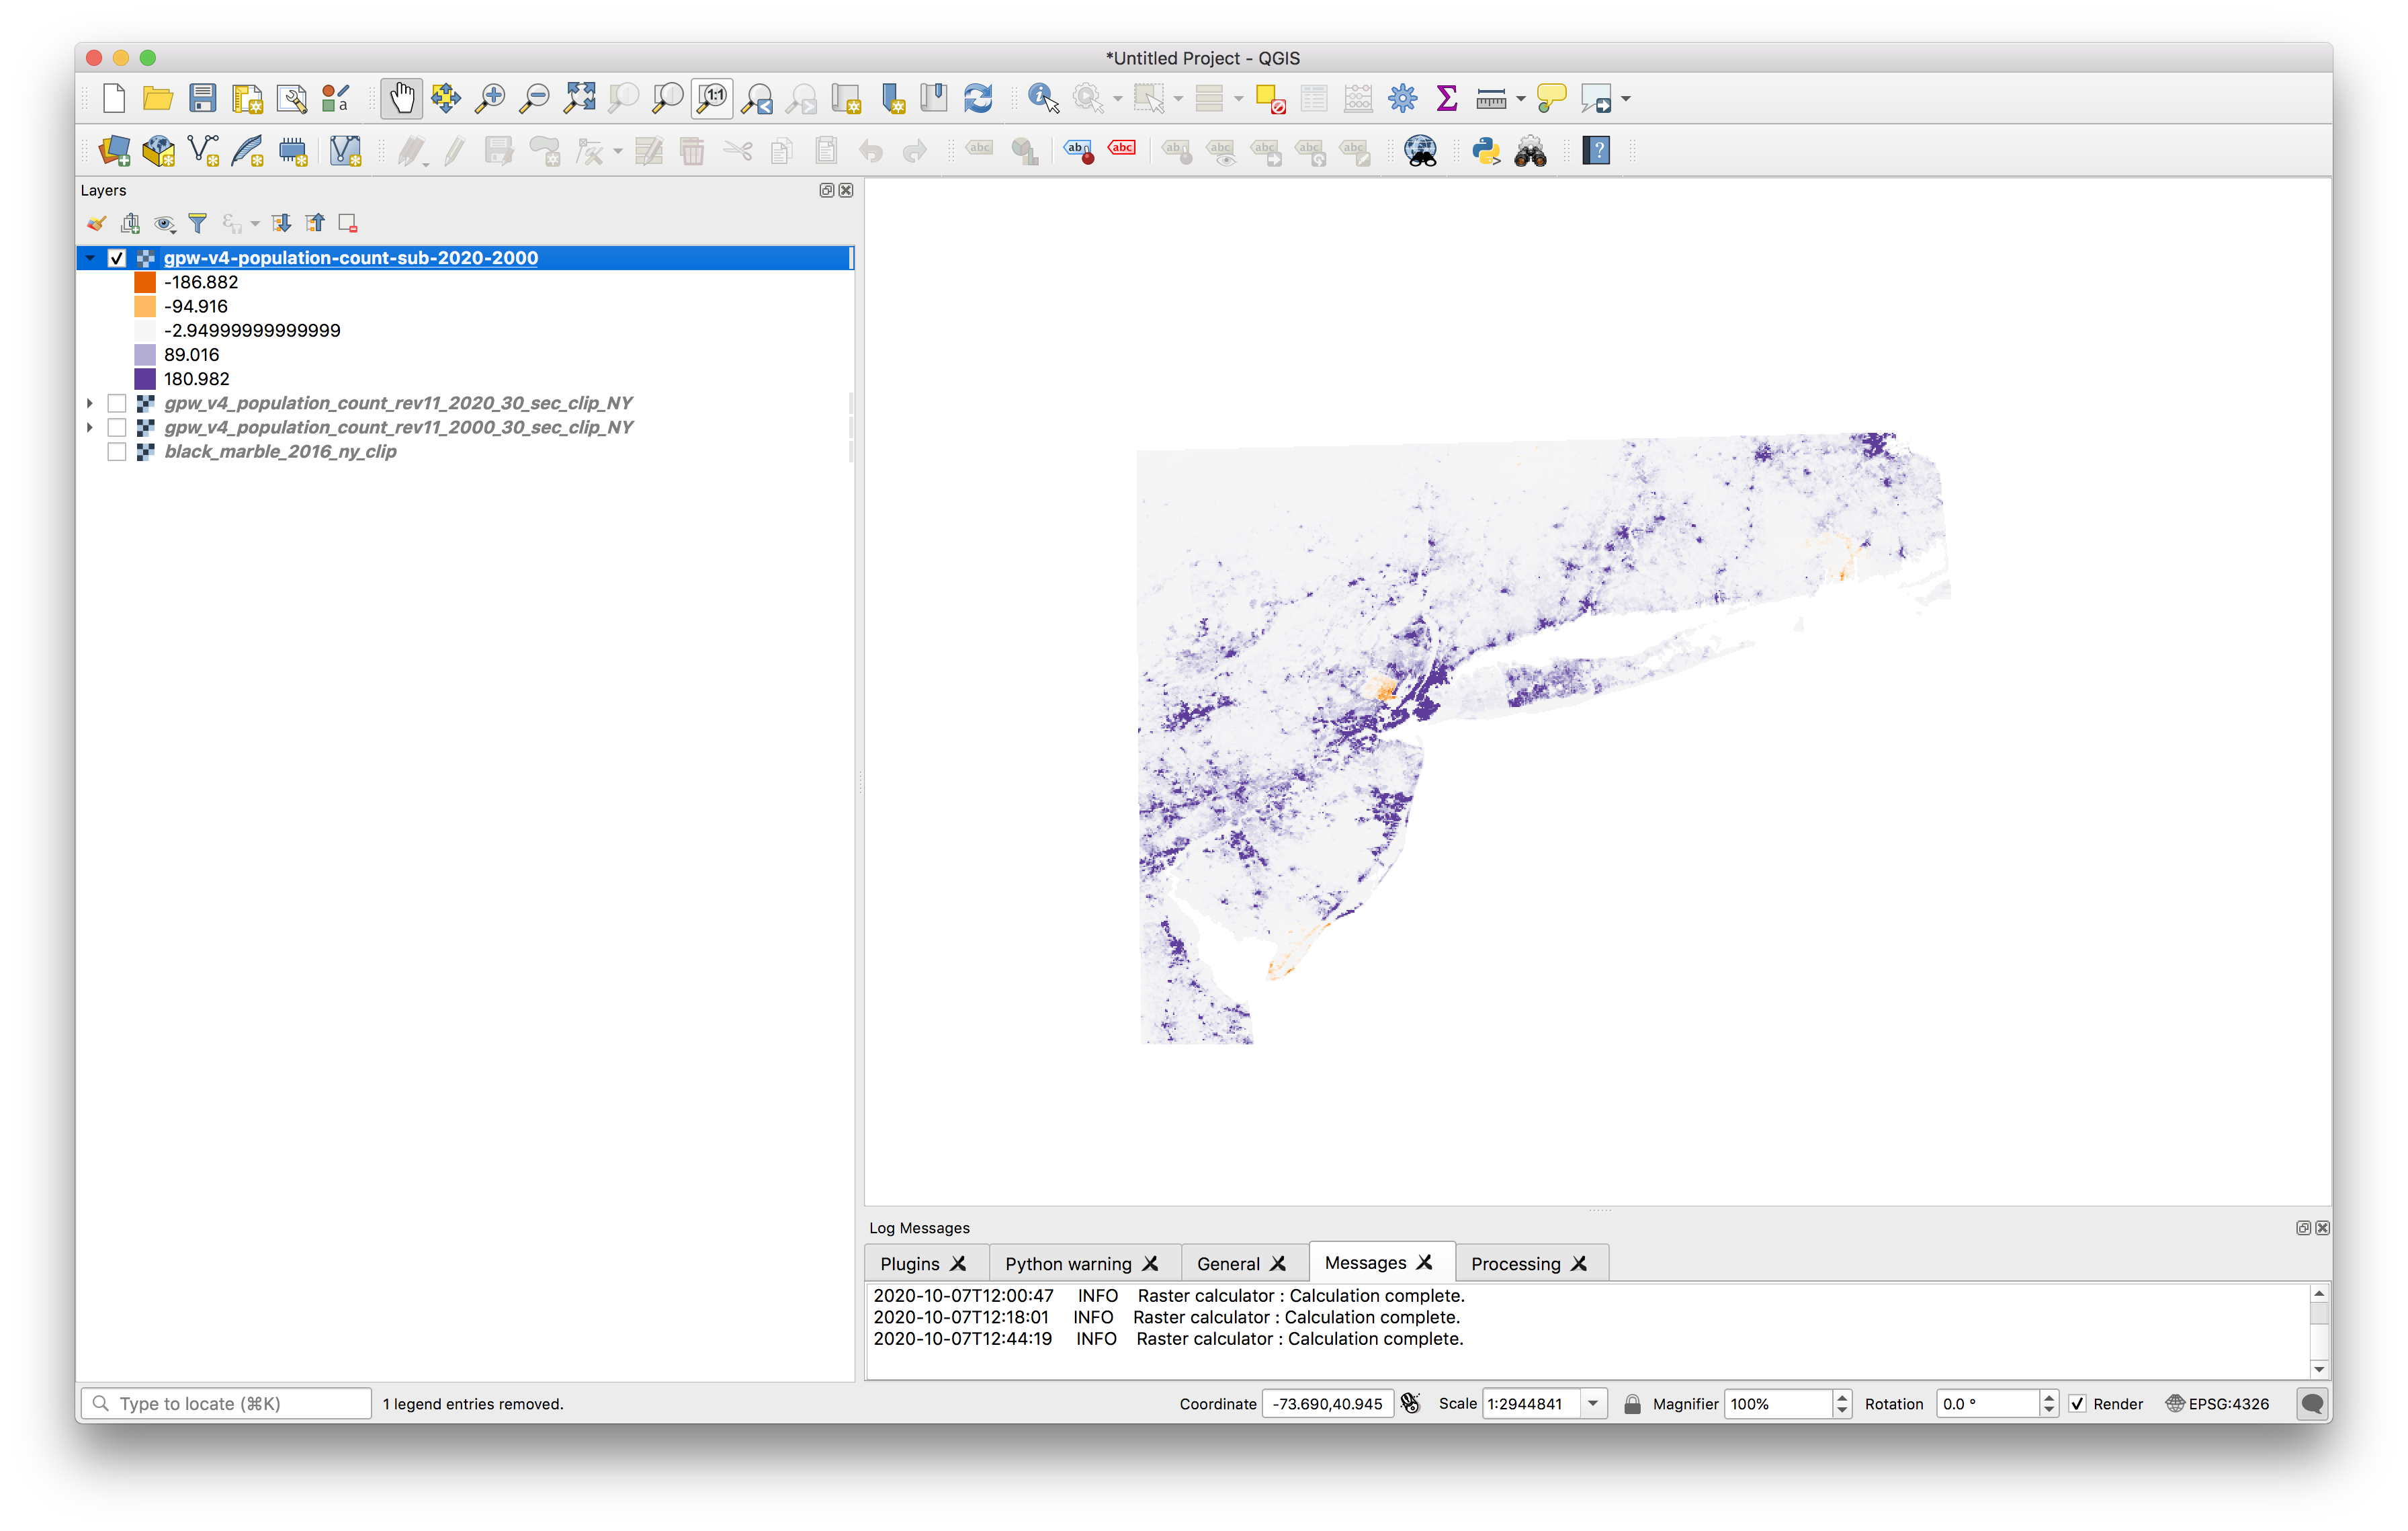Screen dimensions: 2408x1531
Task: Click the Zoom In magnifier icon
Action: [489, 98]
